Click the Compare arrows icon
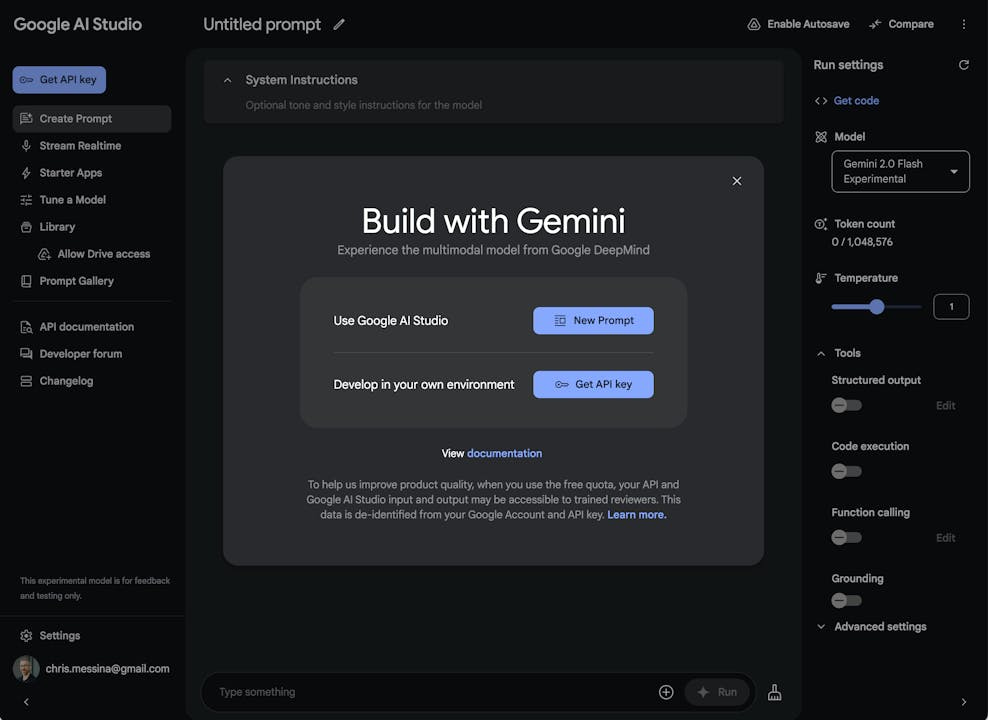 875,25
